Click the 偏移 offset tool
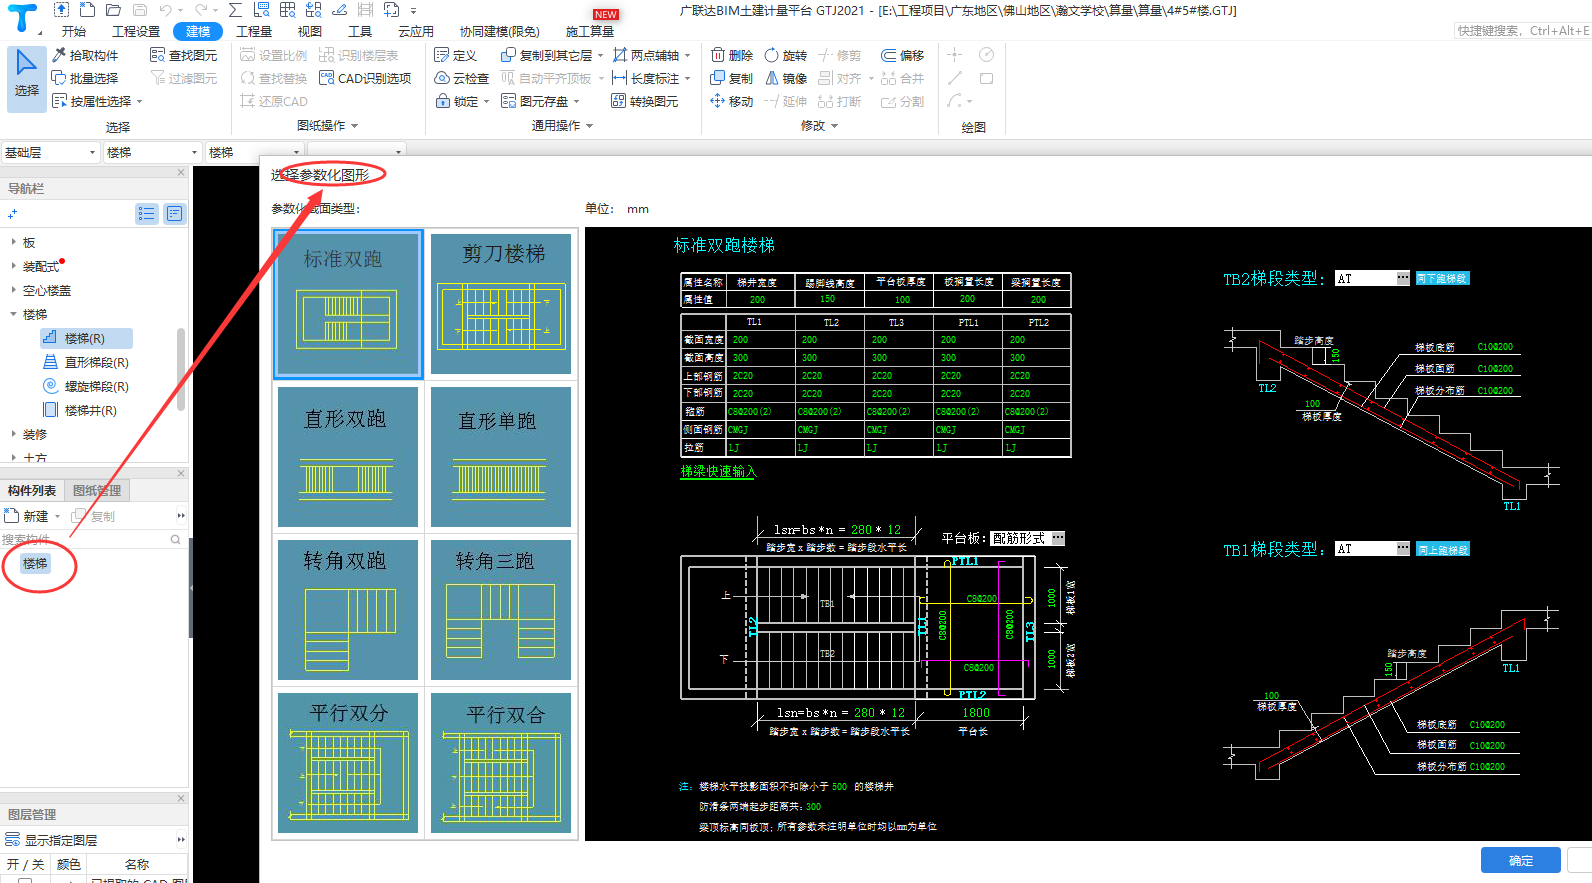The image size is (1592, 883). (903, 55)
